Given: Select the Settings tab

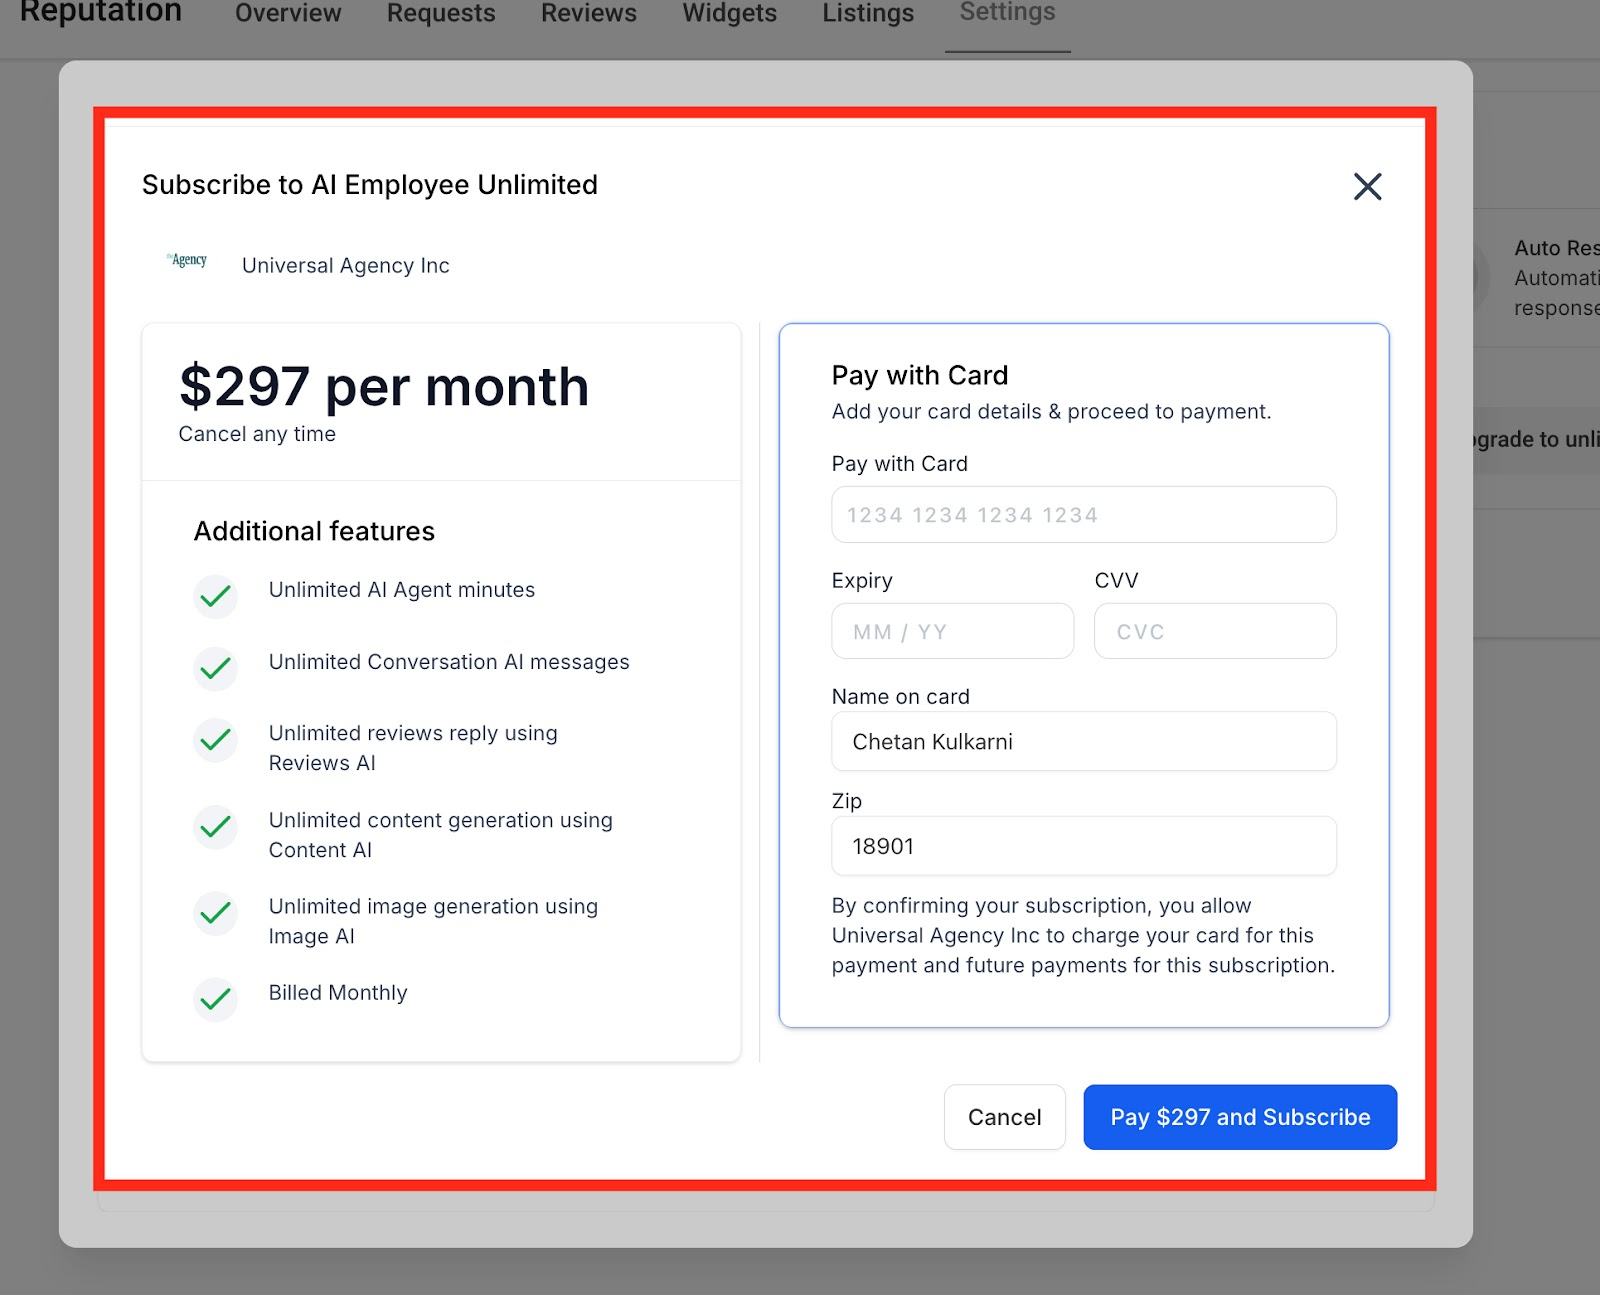Looking at the screenshot, I should 1007,14.
